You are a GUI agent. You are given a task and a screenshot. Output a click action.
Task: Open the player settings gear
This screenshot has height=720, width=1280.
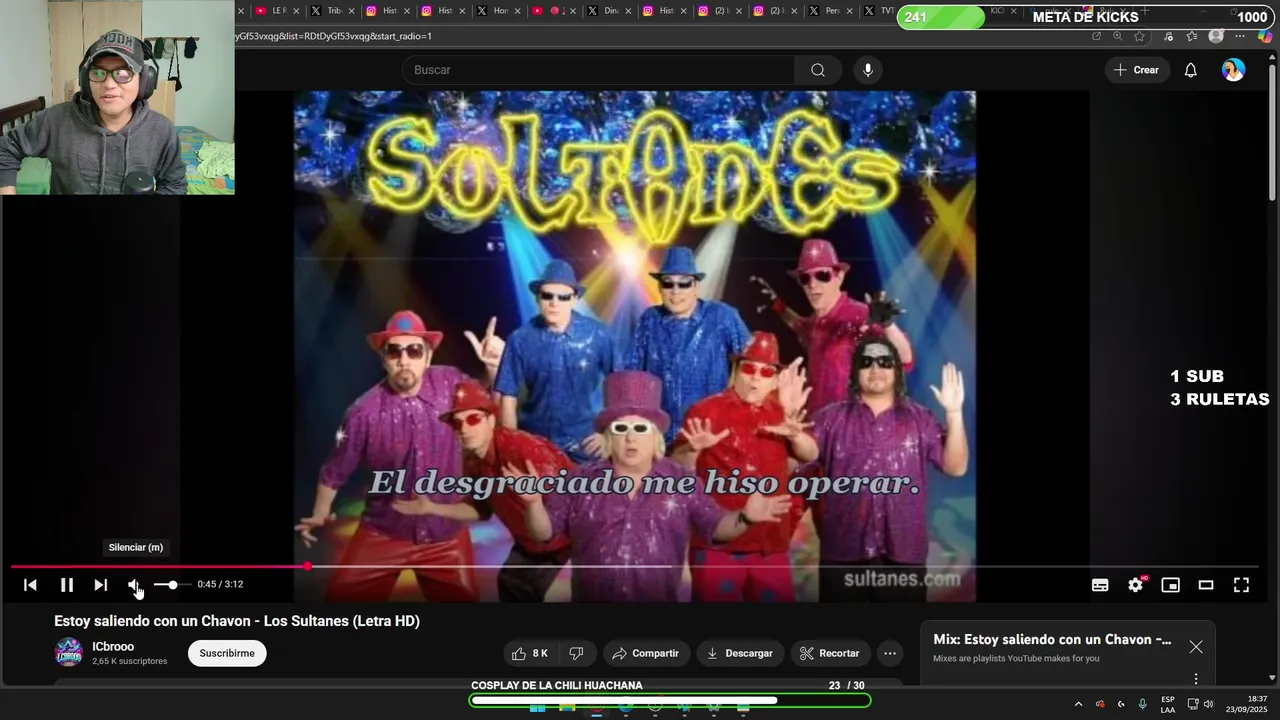click(x=1135, y=585)
